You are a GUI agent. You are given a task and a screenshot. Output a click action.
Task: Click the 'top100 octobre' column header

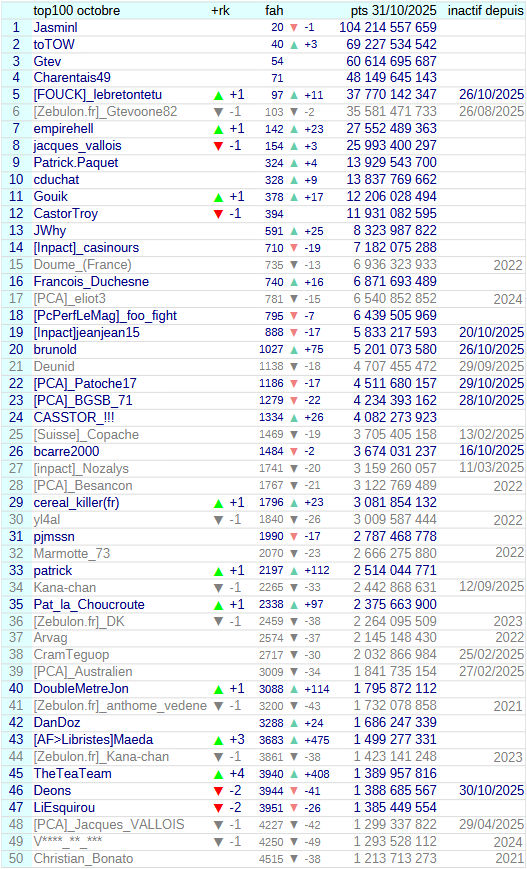coord(76,11)
